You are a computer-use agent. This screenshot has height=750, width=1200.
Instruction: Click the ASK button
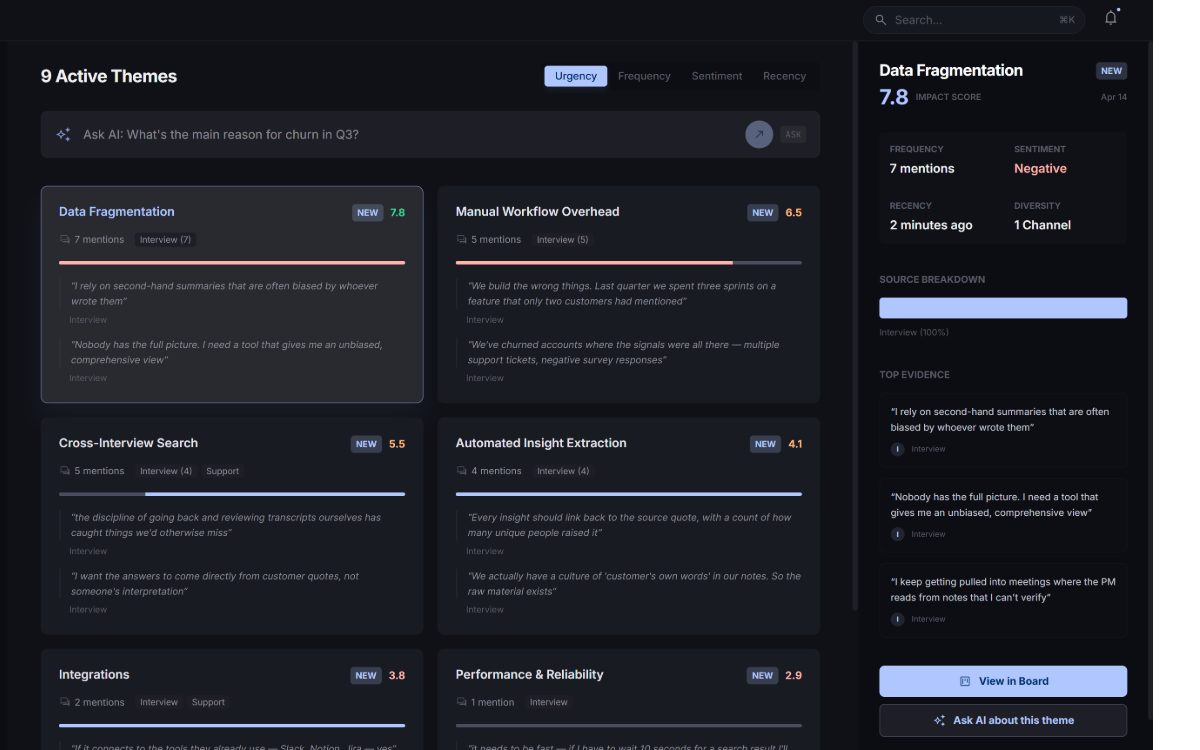793,134
